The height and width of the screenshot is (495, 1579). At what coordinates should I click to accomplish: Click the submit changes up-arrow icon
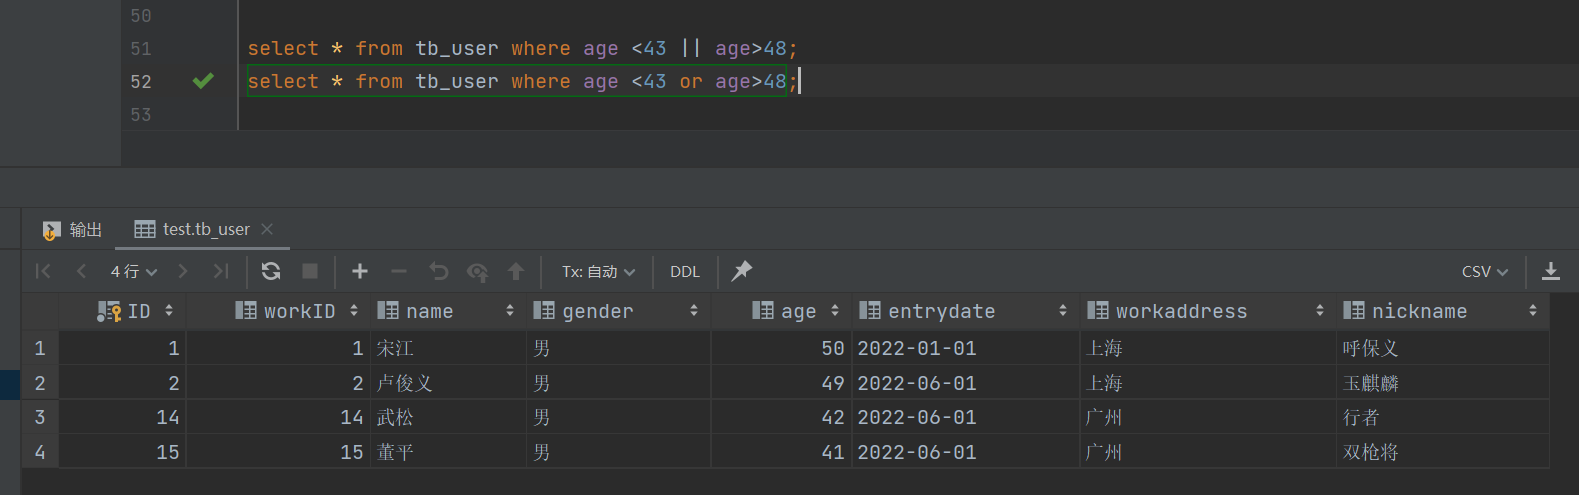click(x=516, y=271)
